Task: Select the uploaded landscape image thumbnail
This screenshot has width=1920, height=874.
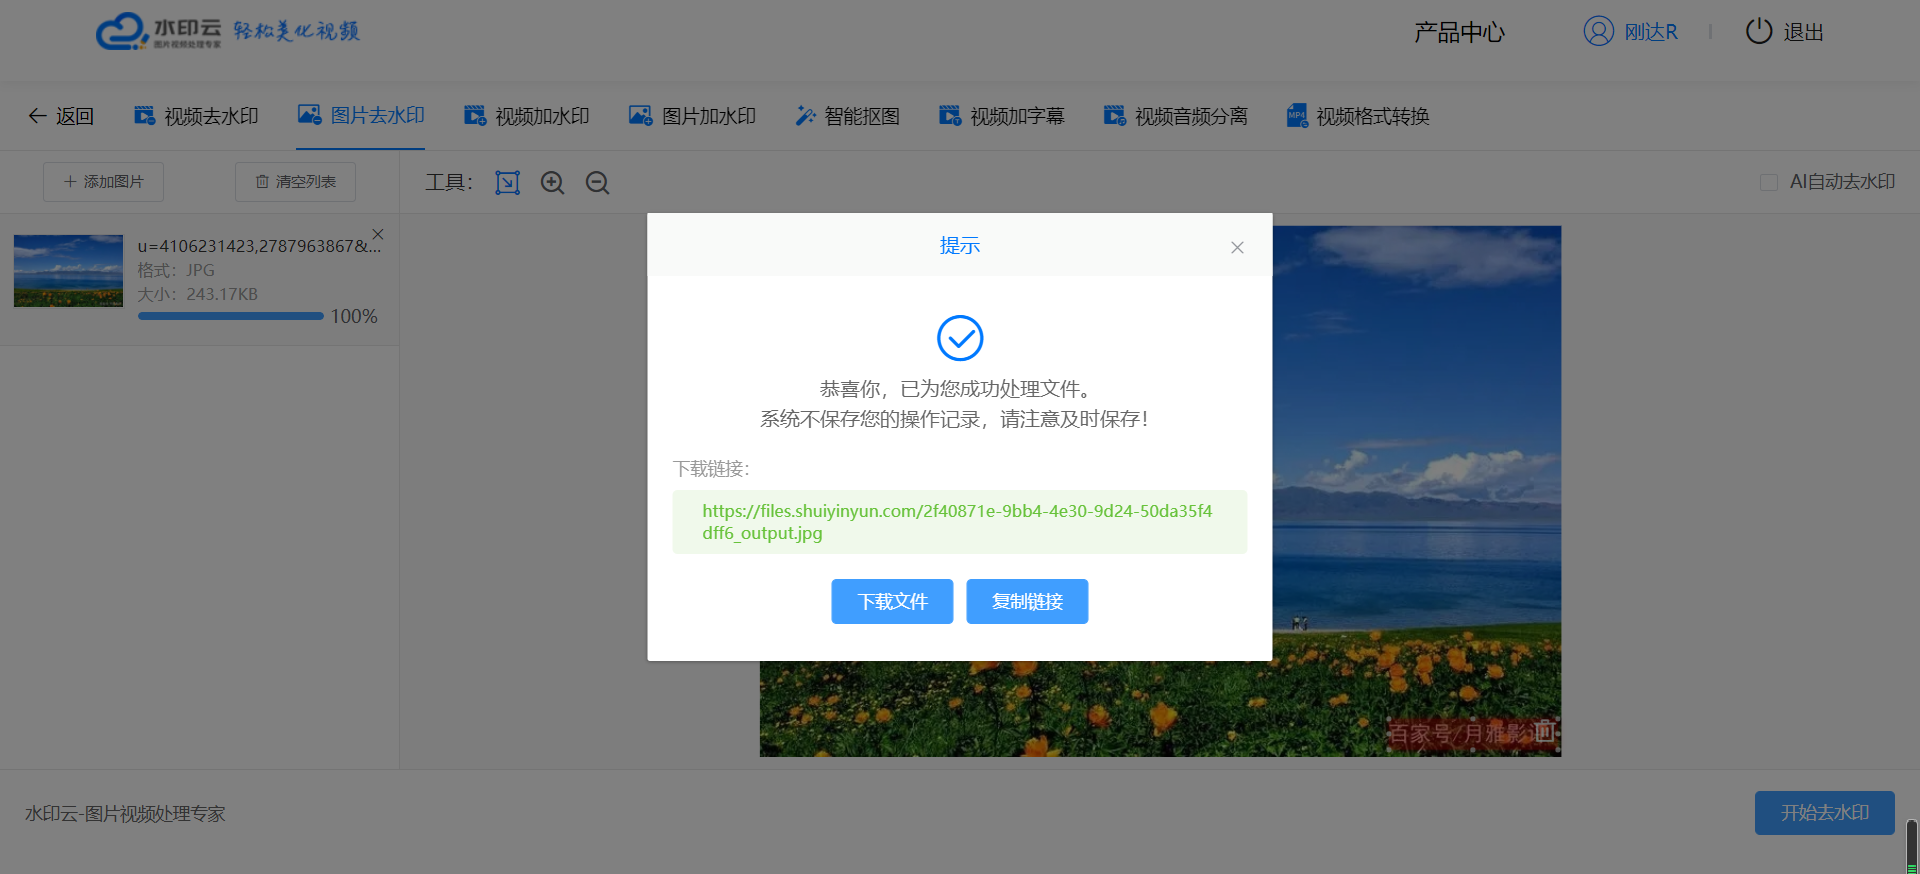Action: [68, 271]
